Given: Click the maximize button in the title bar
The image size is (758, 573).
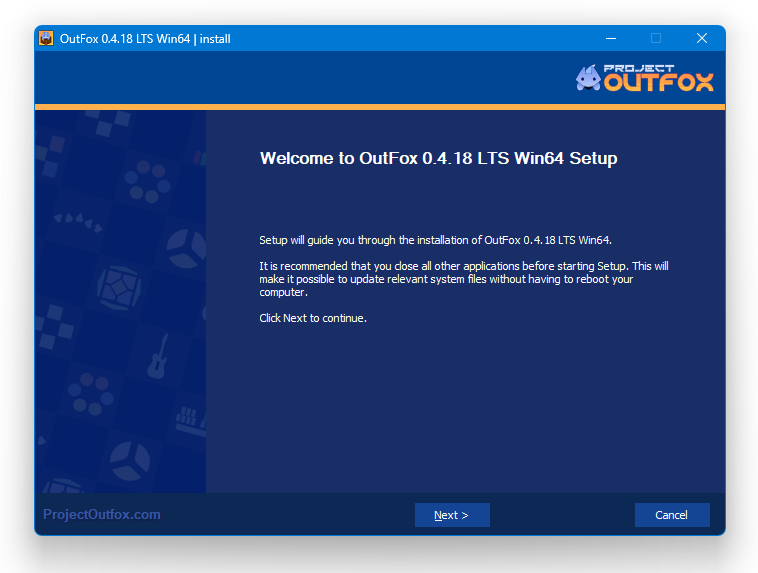Looking at the screenshot, I should tap(656, 38).
